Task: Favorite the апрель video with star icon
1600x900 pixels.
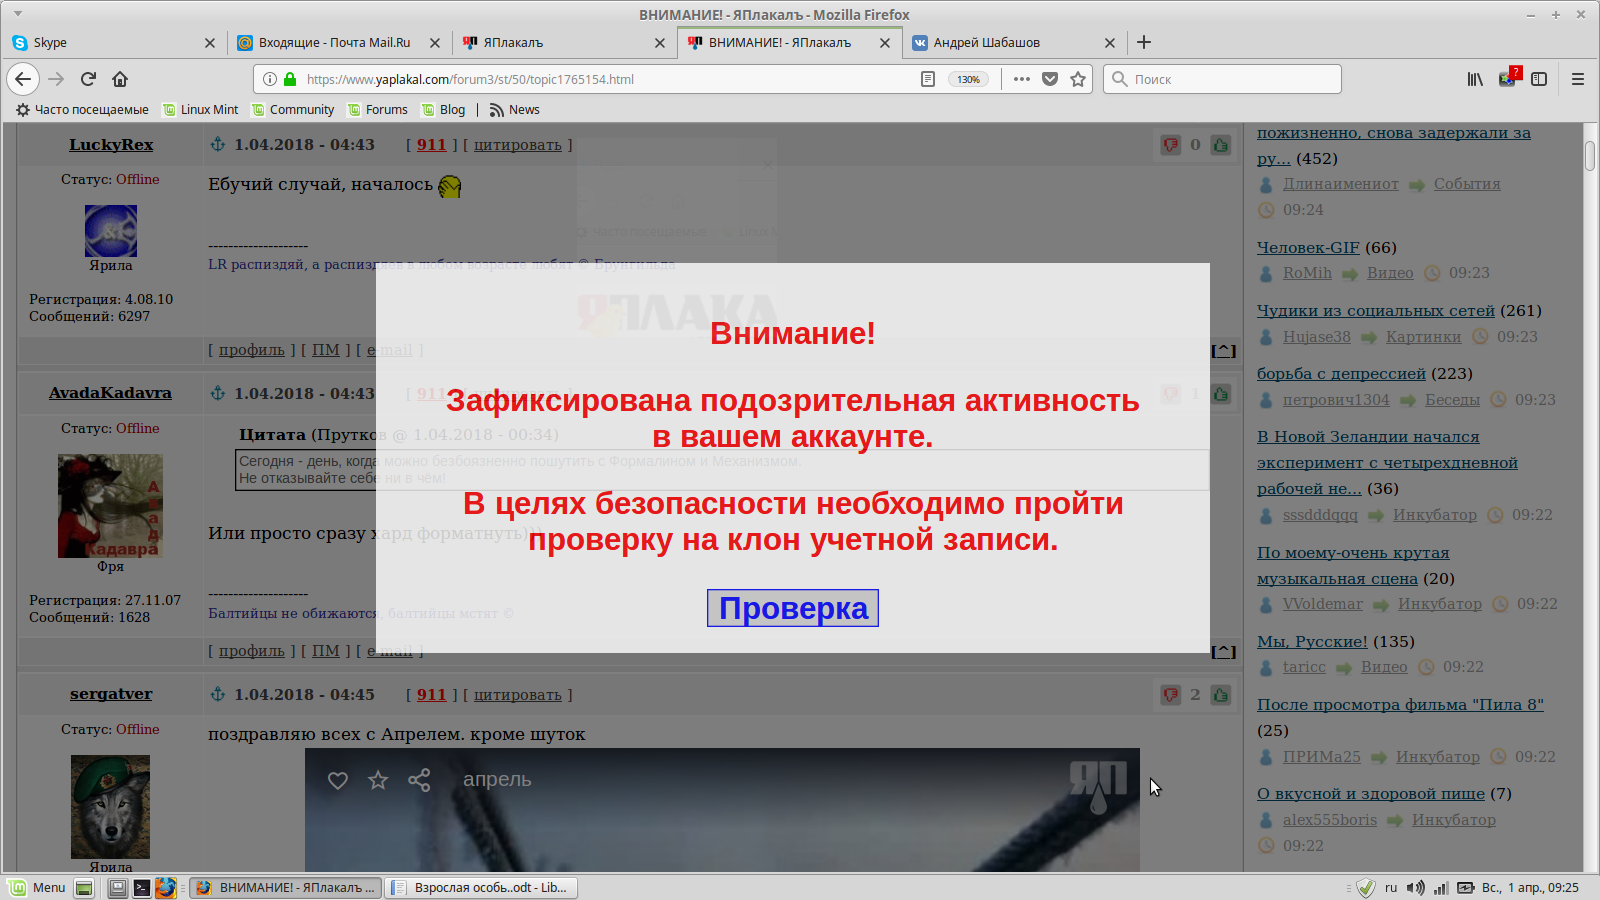Action: click(378, 780)
